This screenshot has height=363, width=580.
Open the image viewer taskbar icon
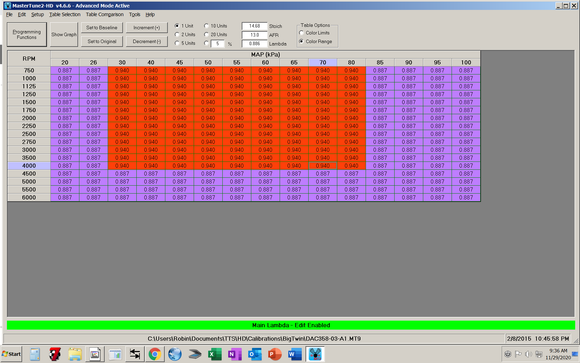[x=95, y=354]
